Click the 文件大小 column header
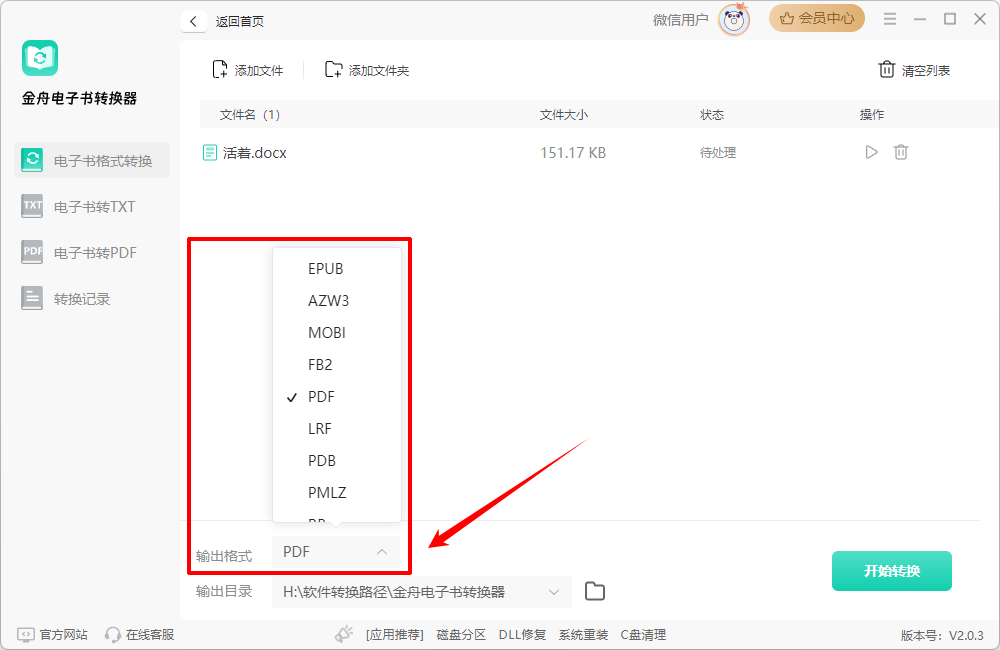1000x650 pixels. [x=564, y=115]
